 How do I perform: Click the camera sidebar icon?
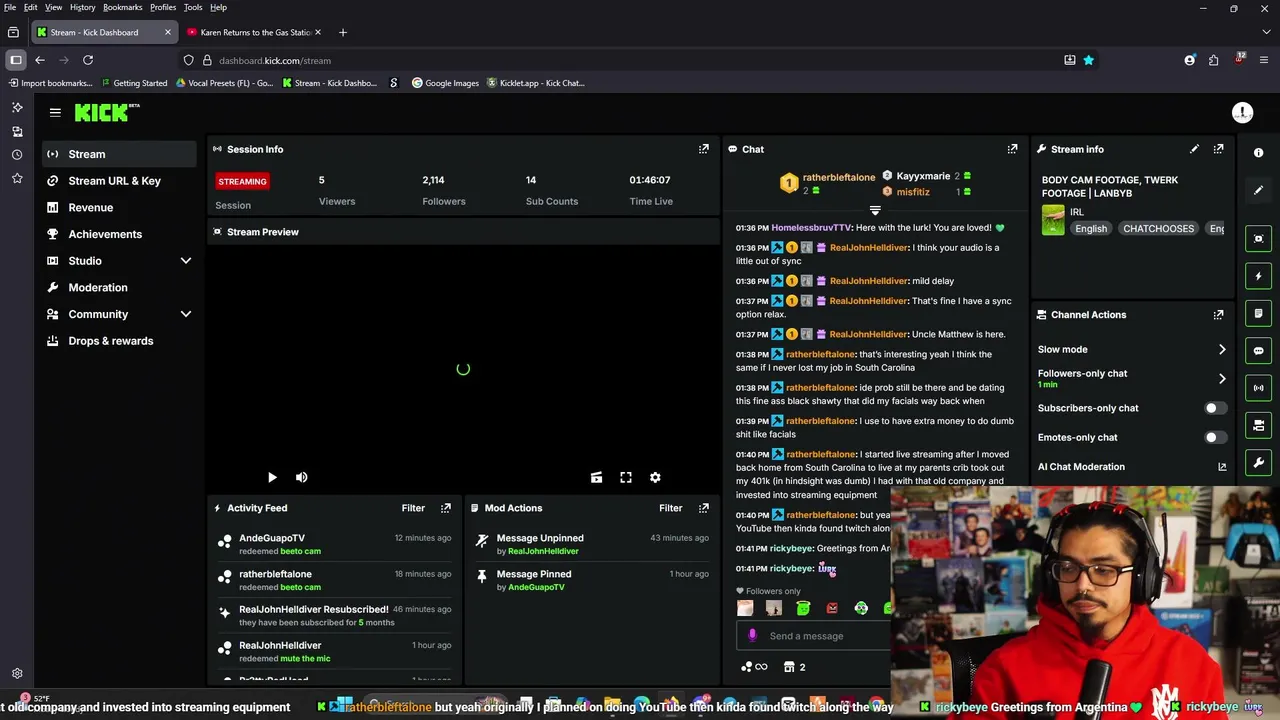(x=1258, y=425)
